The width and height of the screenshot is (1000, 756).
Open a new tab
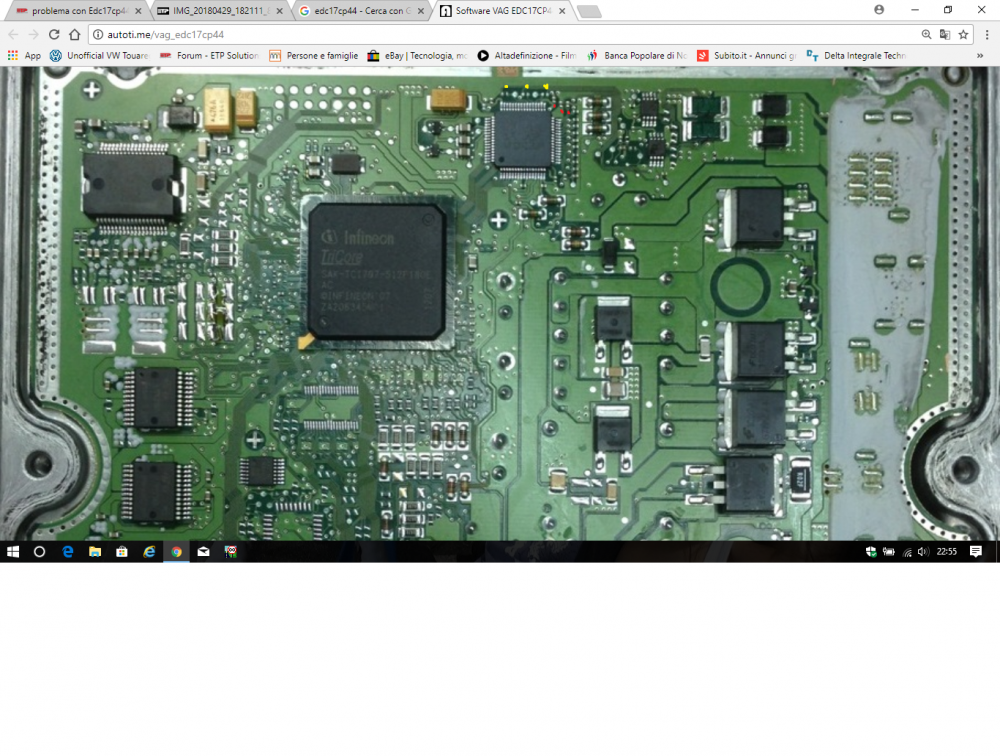point(589,12)
